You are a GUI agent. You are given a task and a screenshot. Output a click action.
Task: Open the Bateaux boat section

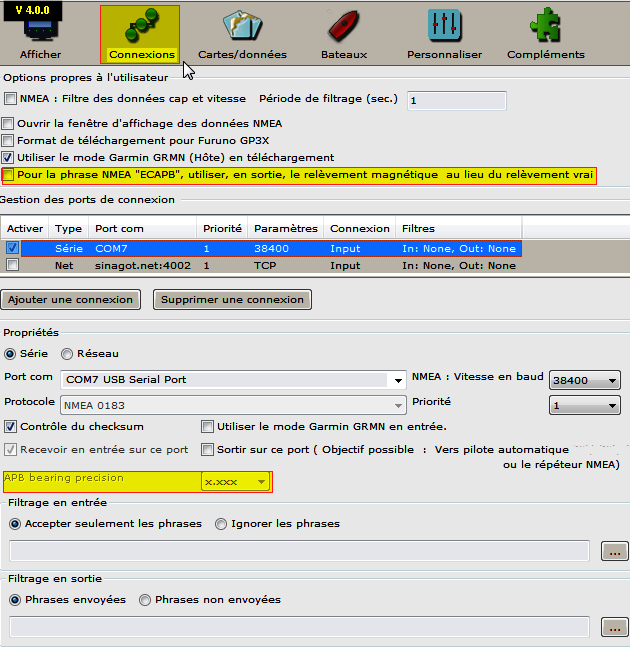pos(343,33)
